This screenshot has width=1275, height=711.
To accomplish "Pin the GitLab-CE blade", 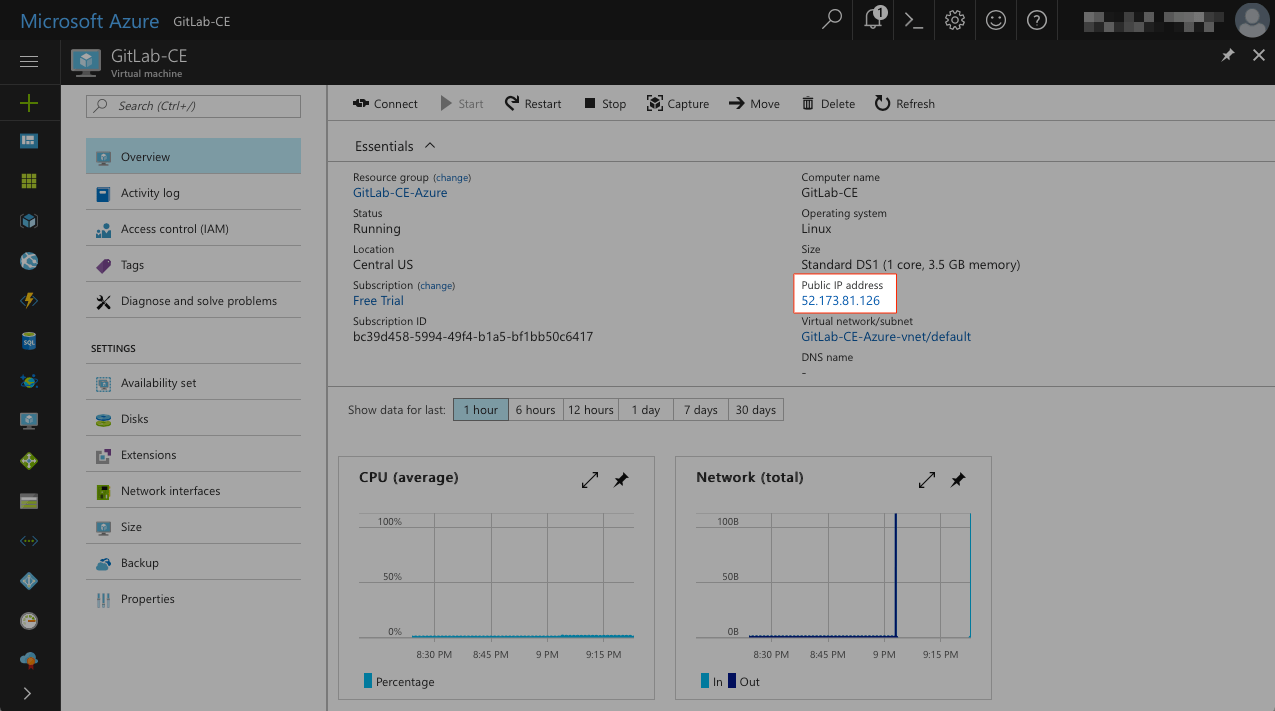I will pyautogui.click(x=1228, y=56).
